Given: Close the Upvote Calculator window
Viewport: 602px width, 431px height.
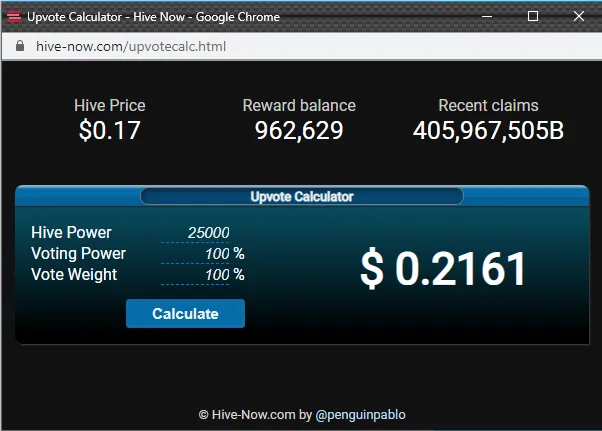Looking at the screenshot, I should [579, 16].
